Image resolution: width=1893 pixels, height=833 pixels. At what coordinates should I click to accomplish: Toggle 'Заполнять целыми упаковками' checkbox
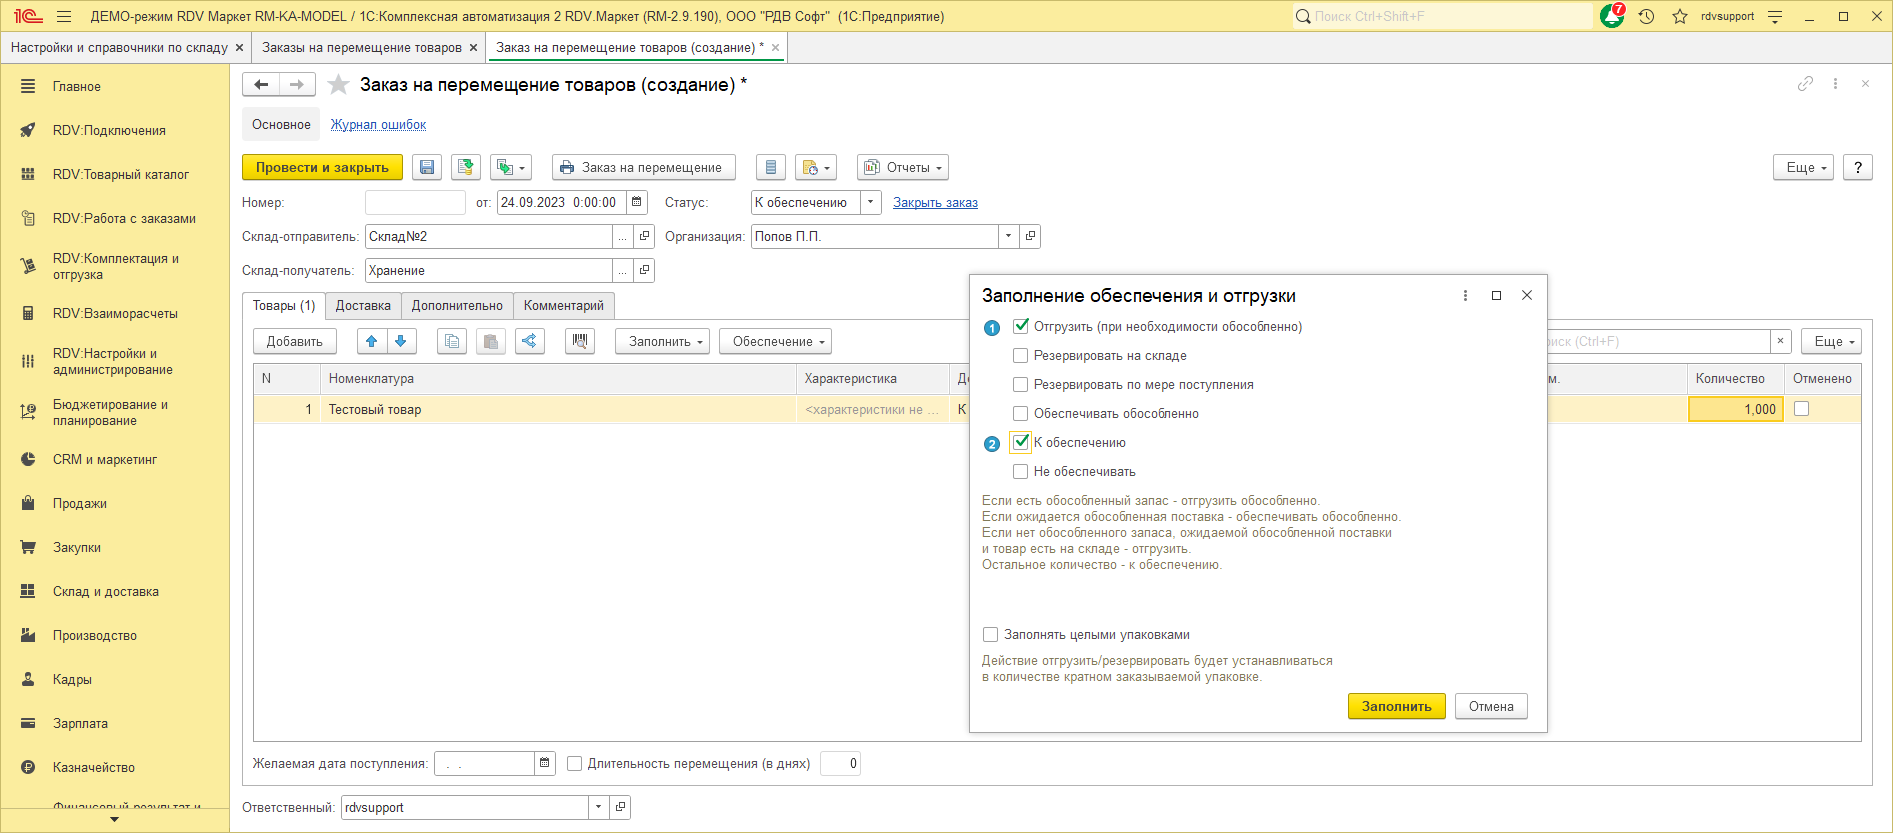pyautogui.click(x=990, y=635)
